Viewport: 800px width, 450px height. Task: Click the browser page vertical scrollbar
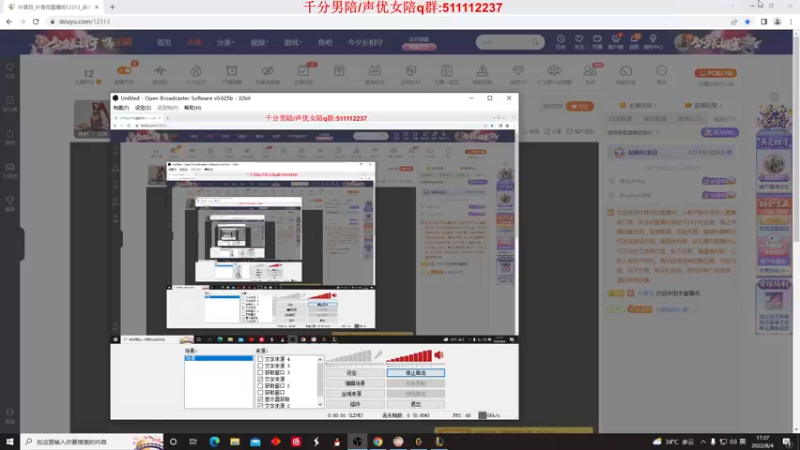pyautogui.click(x=796, y=137)
